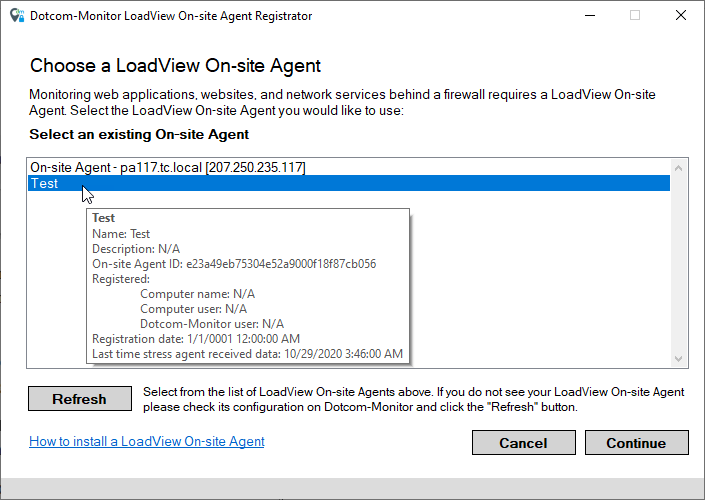Click the agent list scroll down arrow
Image resolution: width=705 pixels, height=500 pixels.
pos(679,359)
